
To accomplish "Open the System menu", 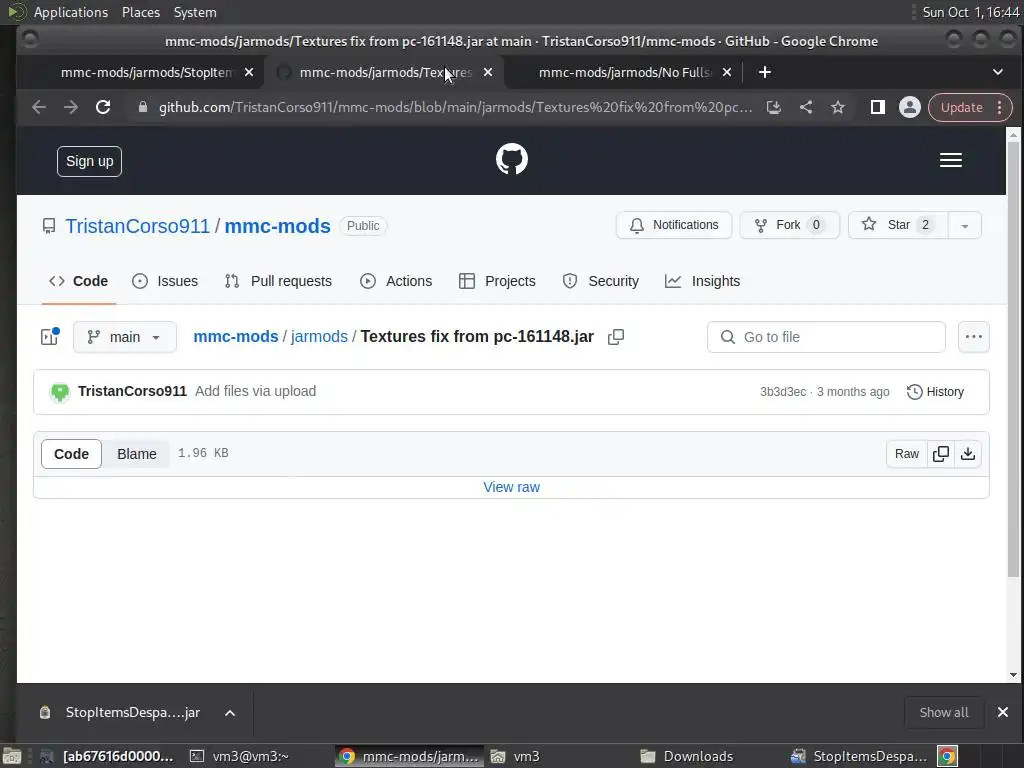I will click(195, 12).
